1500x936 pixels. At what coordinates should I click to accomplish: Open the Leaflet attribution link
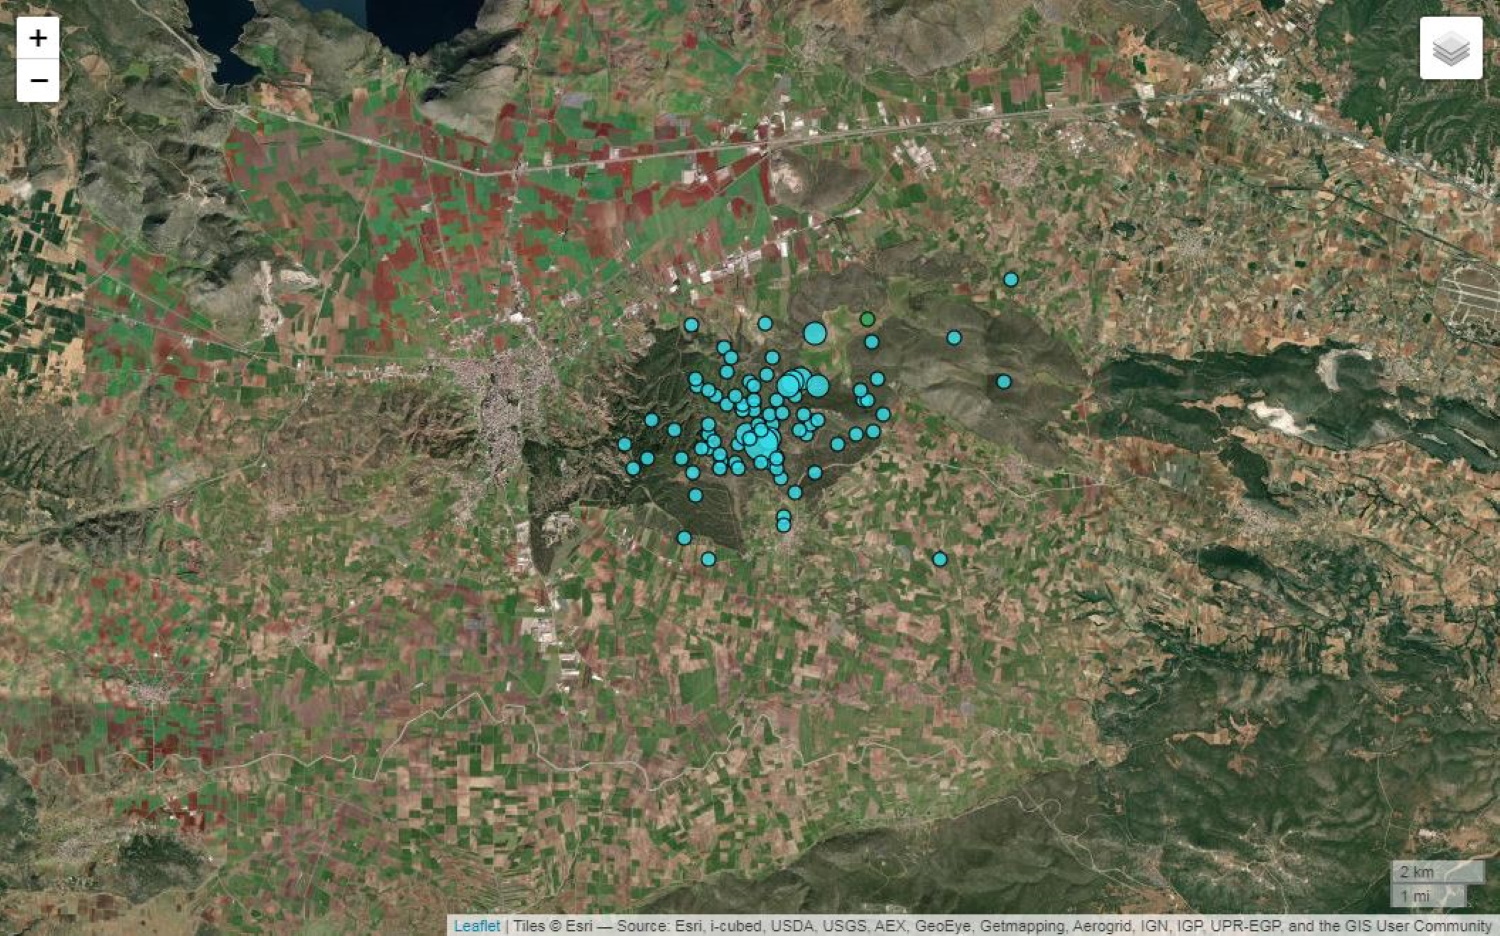[477, 926]
